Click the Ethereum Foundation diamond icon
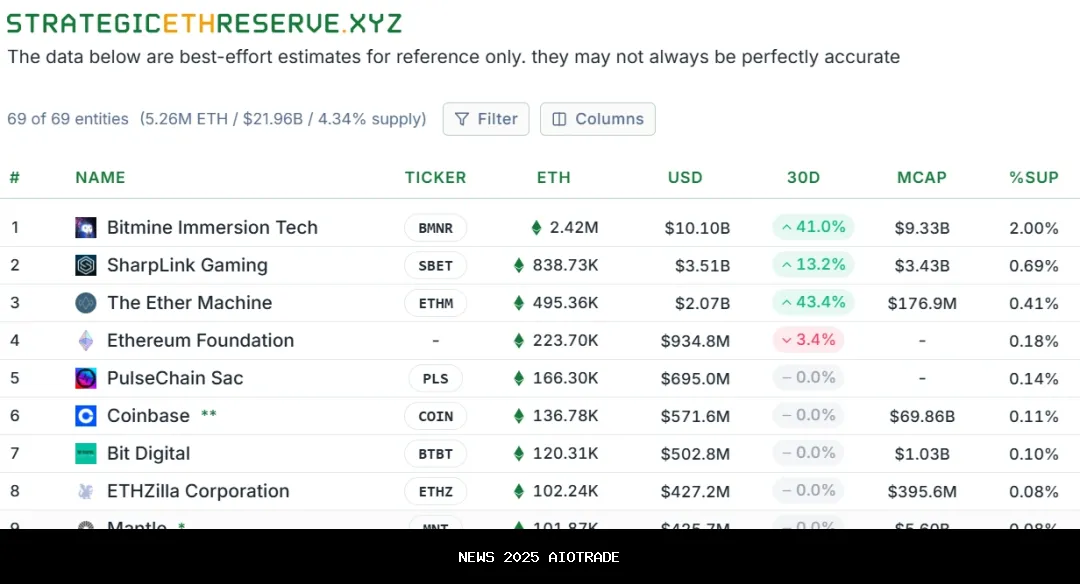Image resolution: width=1080 pixels, height=584 pixels. (x=86, y=341)
